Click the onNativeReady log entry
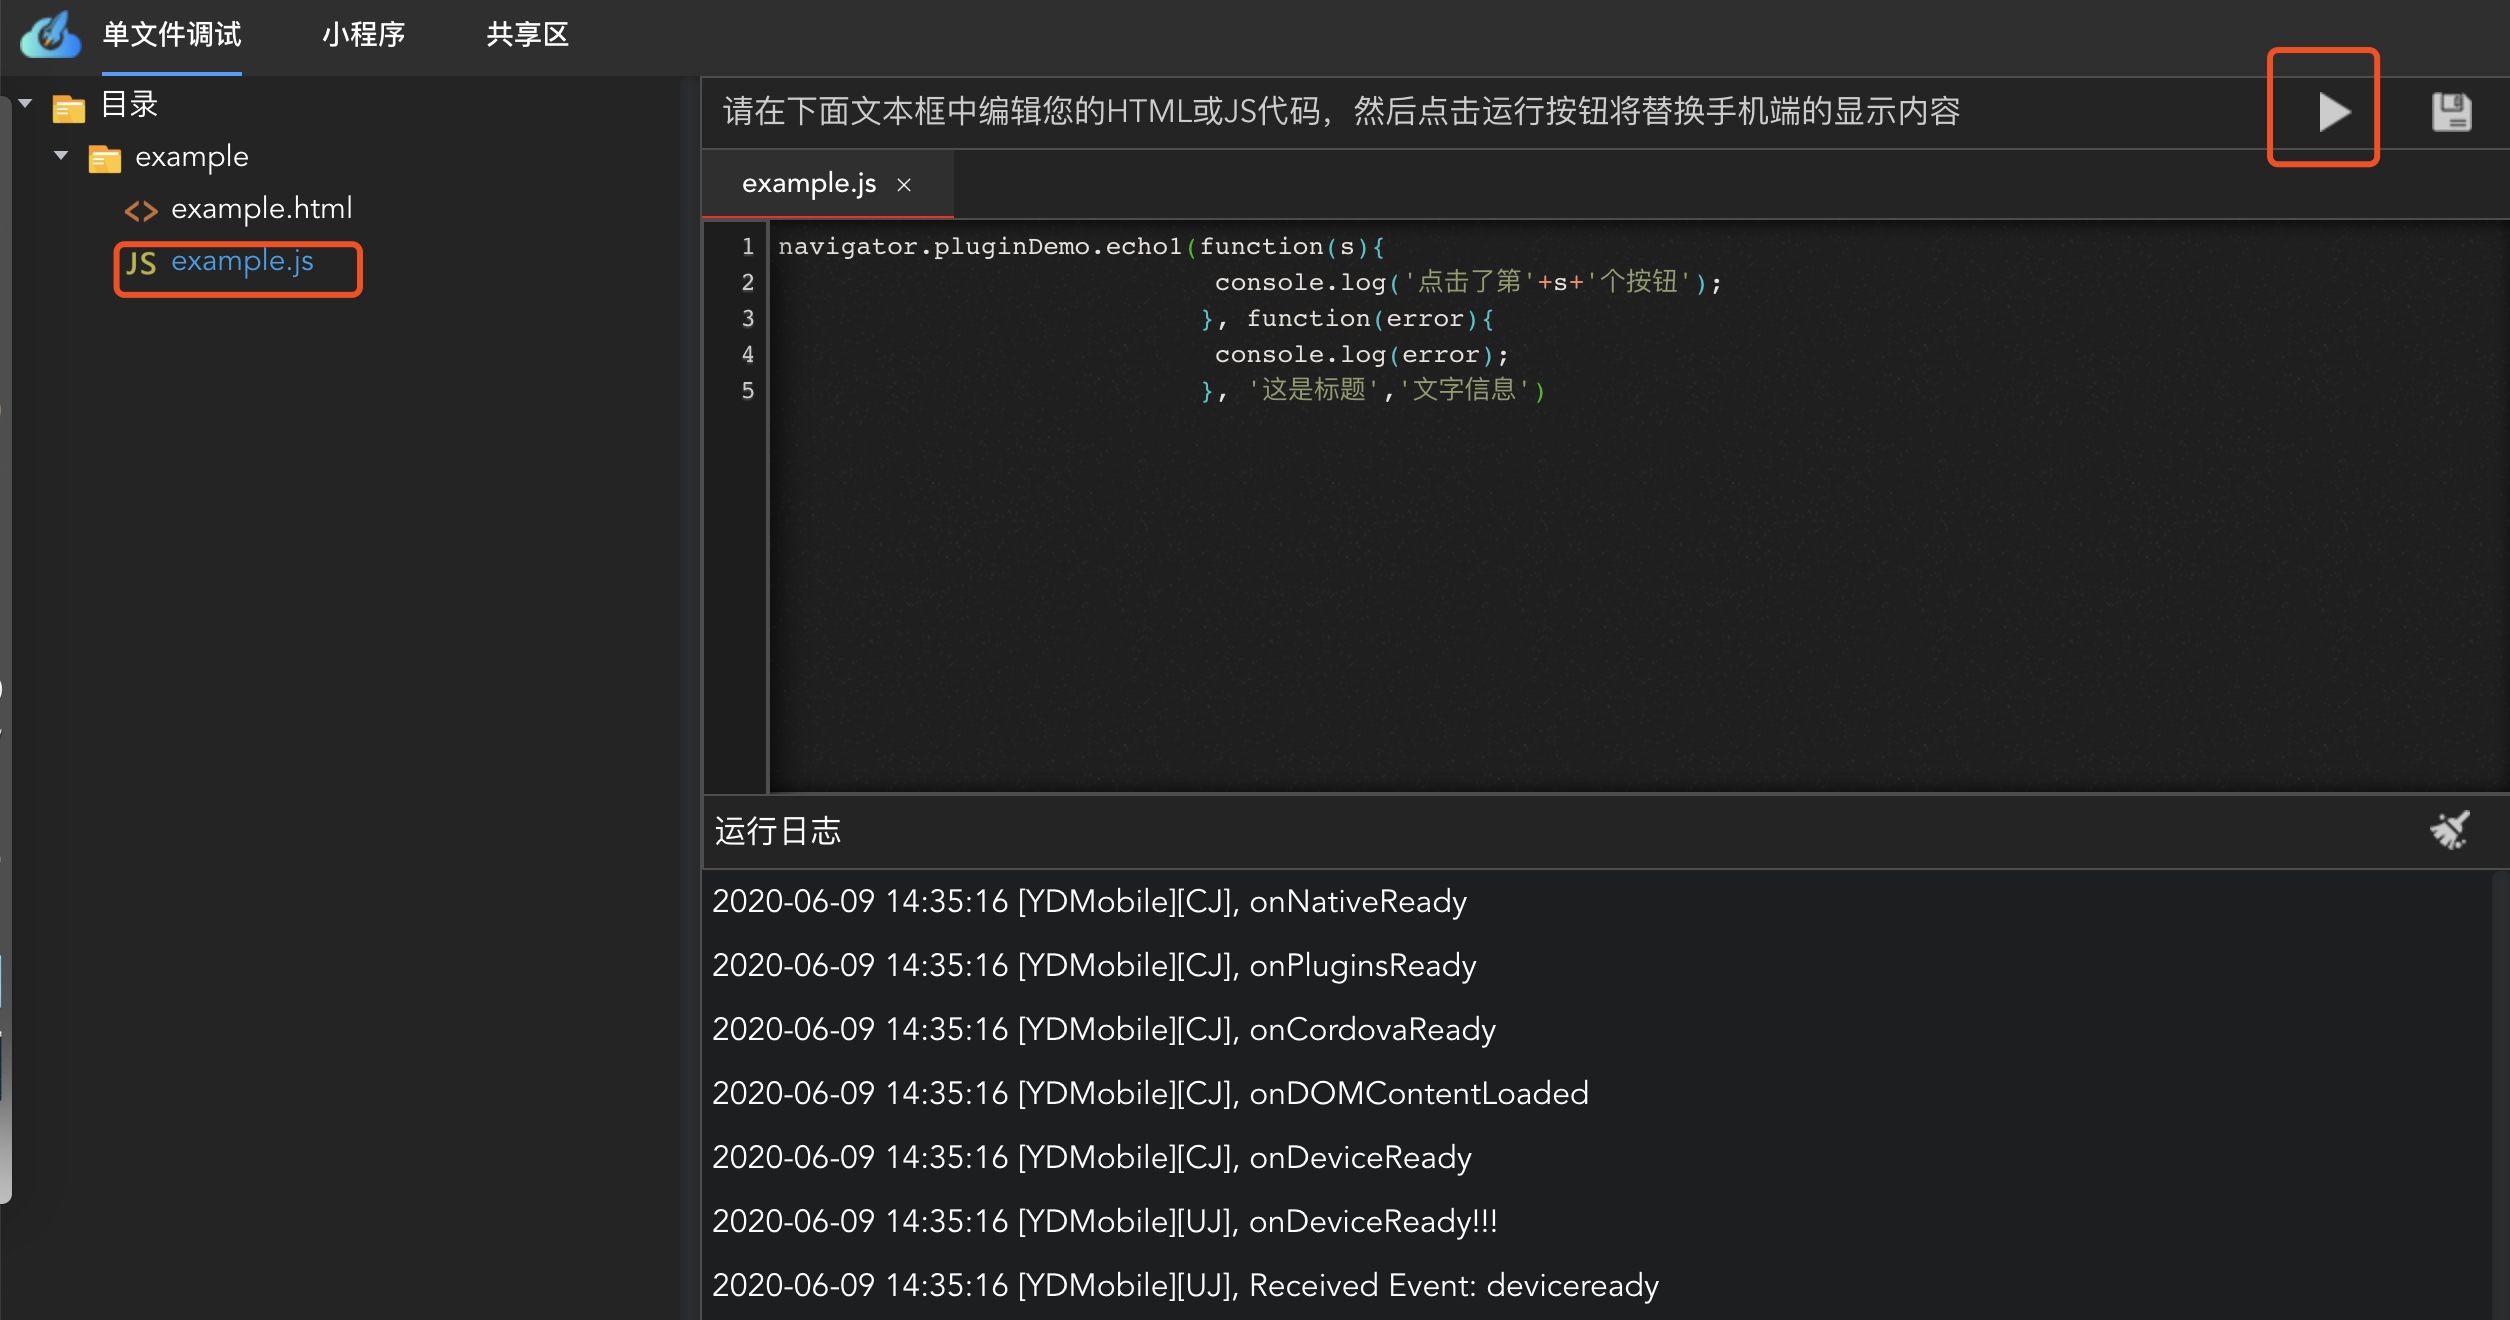The image size is (2510, 1320). pos(1090,902)
